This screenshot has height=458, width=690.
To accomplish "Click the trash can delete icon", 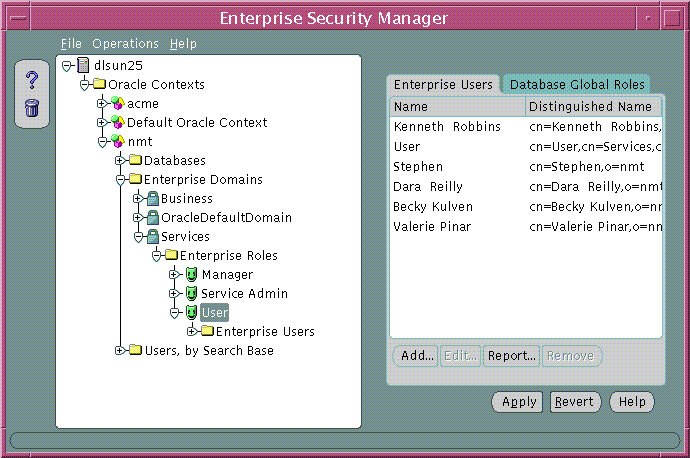I will pos(32,107).
